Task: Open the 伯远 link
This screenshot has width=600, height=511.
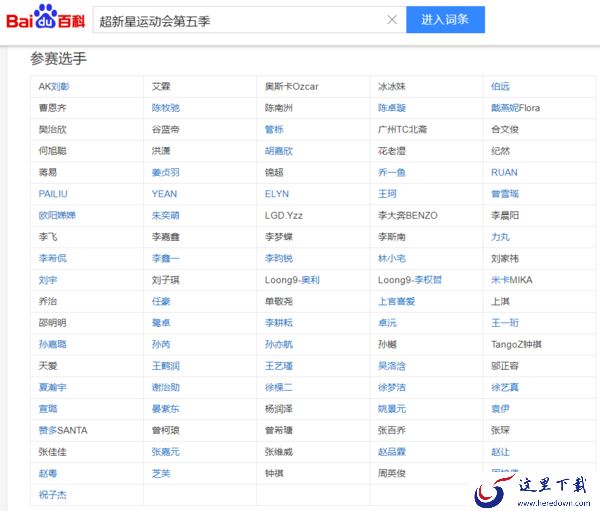Action: click(x=500, y=87)
